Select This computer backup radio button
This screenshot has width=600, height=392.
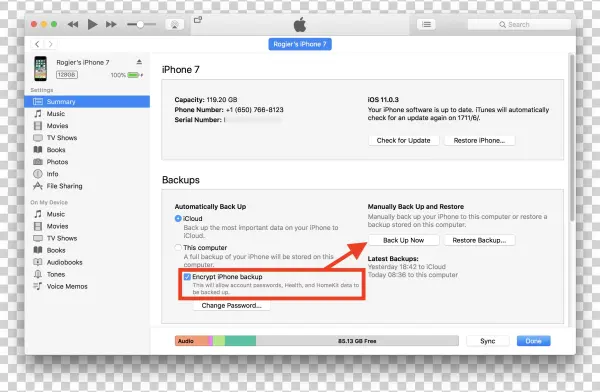[x=178, y=248]
